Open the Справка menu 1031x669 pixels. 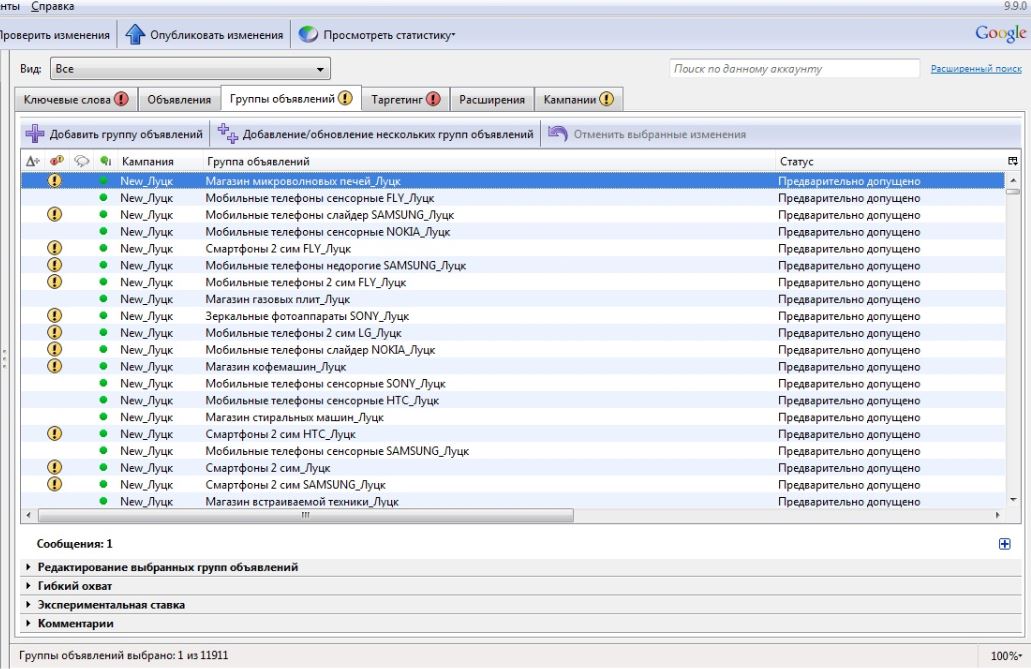click(53, 7)
